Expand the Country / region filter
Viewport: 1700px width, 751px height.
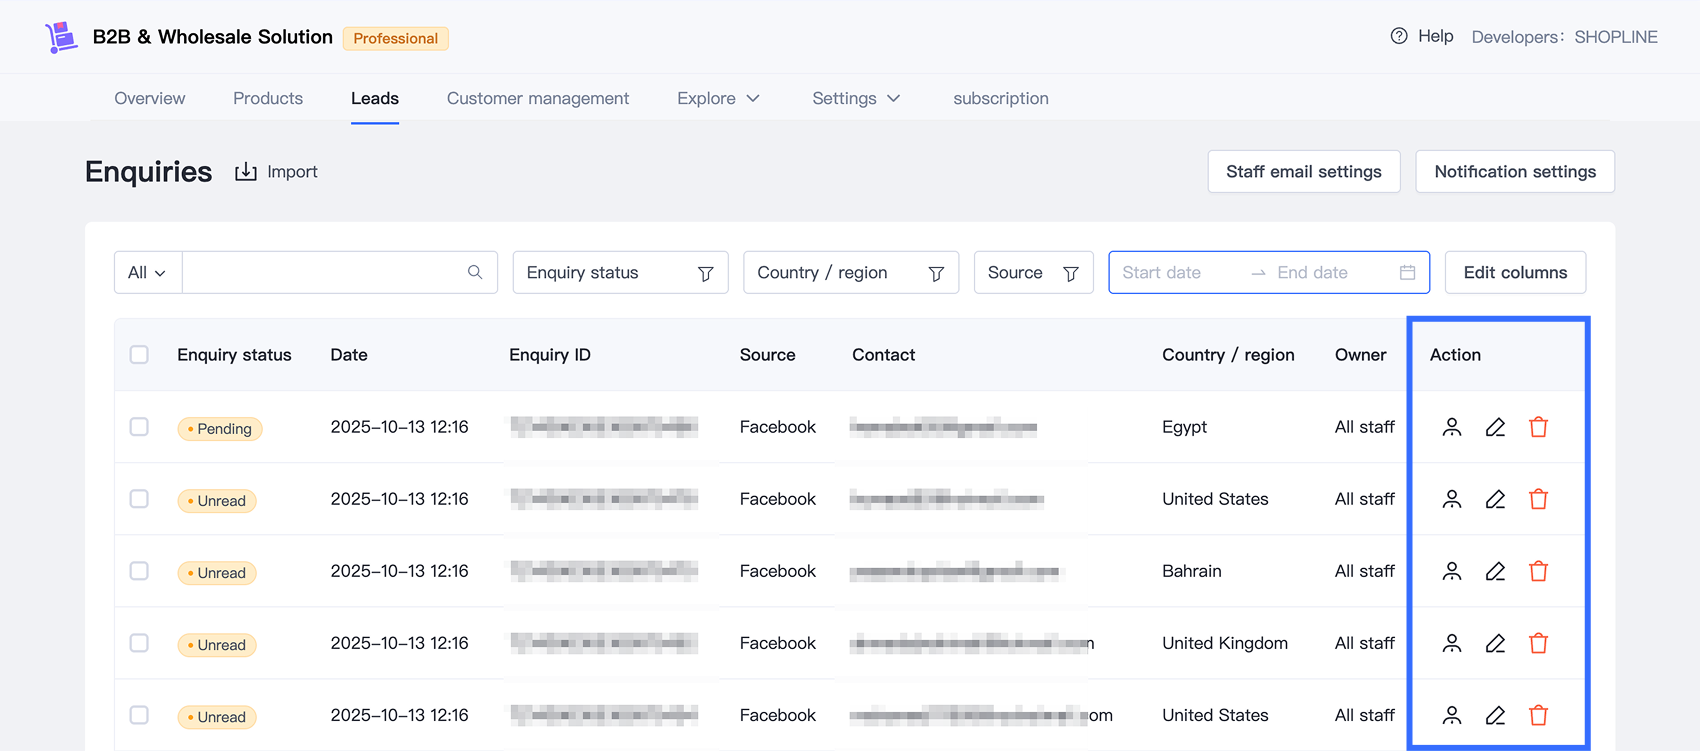tap(850, 272)
